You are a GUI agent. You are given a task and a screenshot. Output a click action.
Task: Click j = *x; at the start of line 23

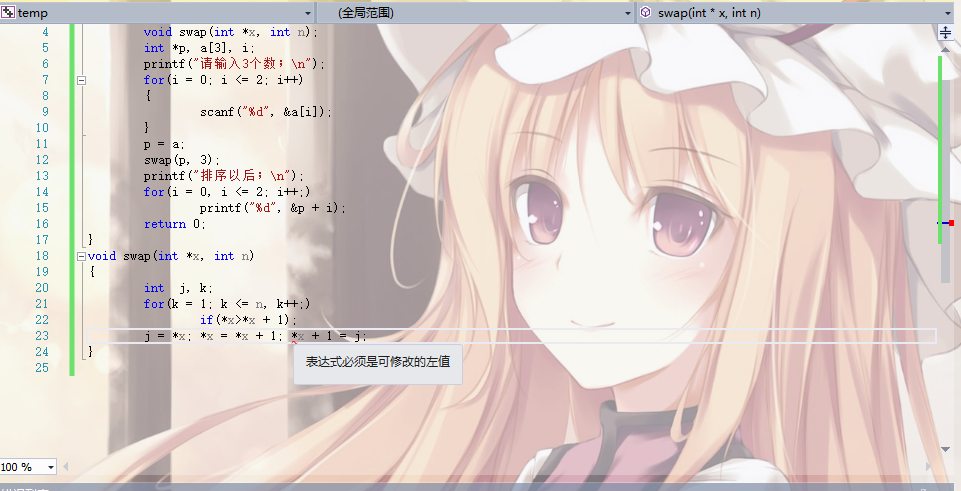click(x=168, y=336)
